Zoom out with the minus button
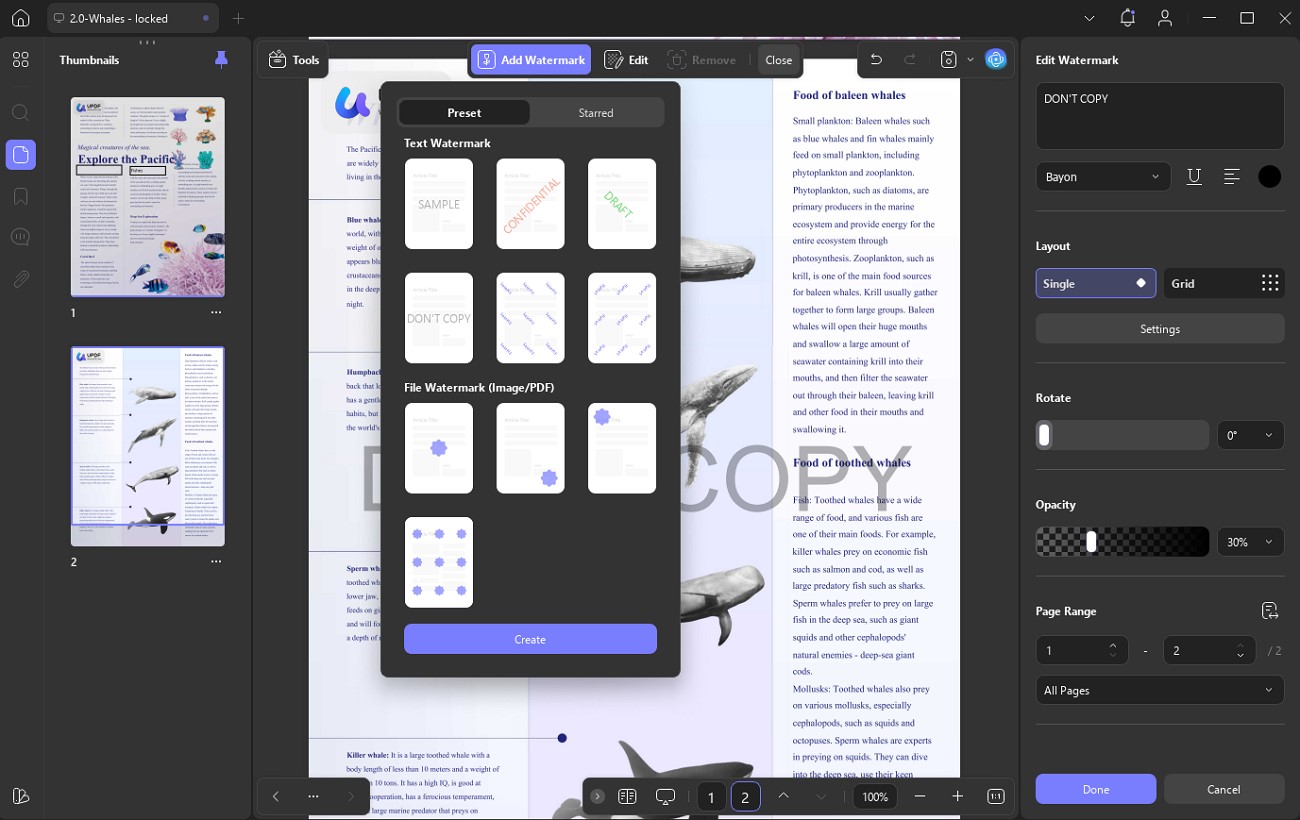Viewport: 1300px width, 820px height. (920, 797)
